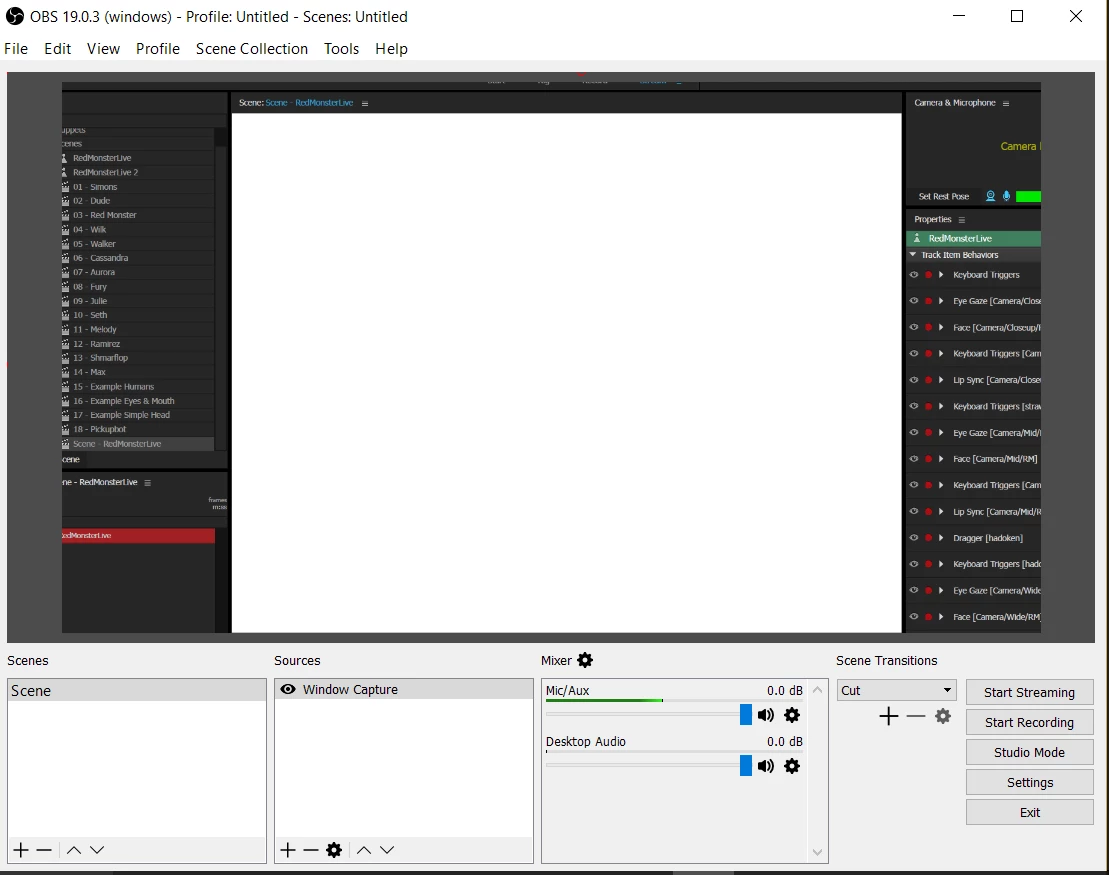Collapse the Track Item Behaviors section
1109x875 pixels.
[913, 255]
